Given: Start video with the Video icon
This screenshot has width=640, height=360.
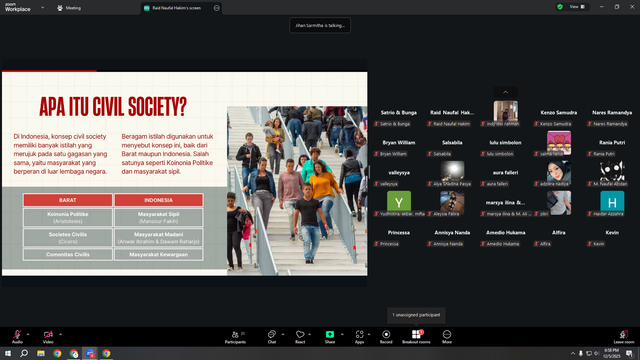Looking at the screenshot, I should click(x=48, y=334).
